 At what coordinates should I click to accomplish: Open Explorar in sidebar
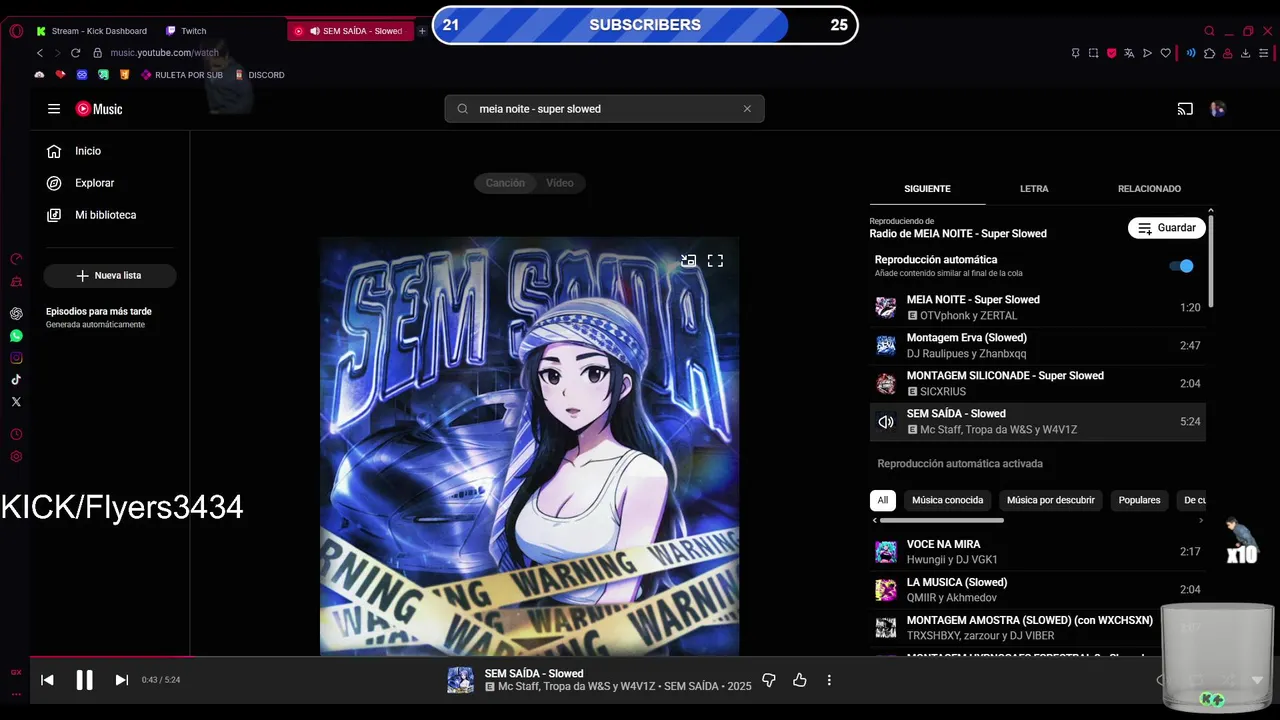click(109, 183)
